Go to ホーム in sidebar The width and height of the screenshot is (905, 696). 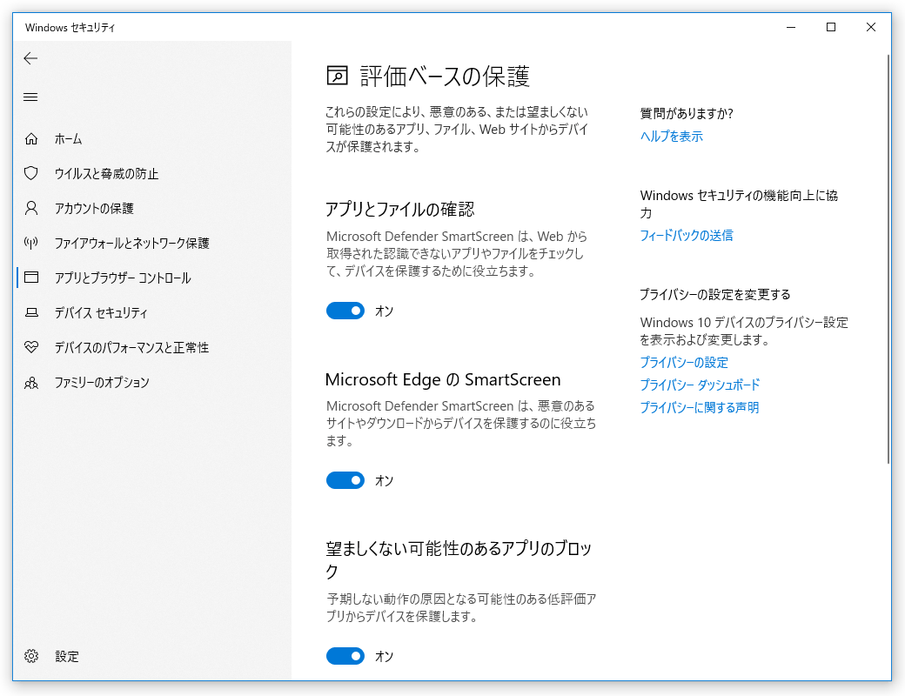[68, 139]
